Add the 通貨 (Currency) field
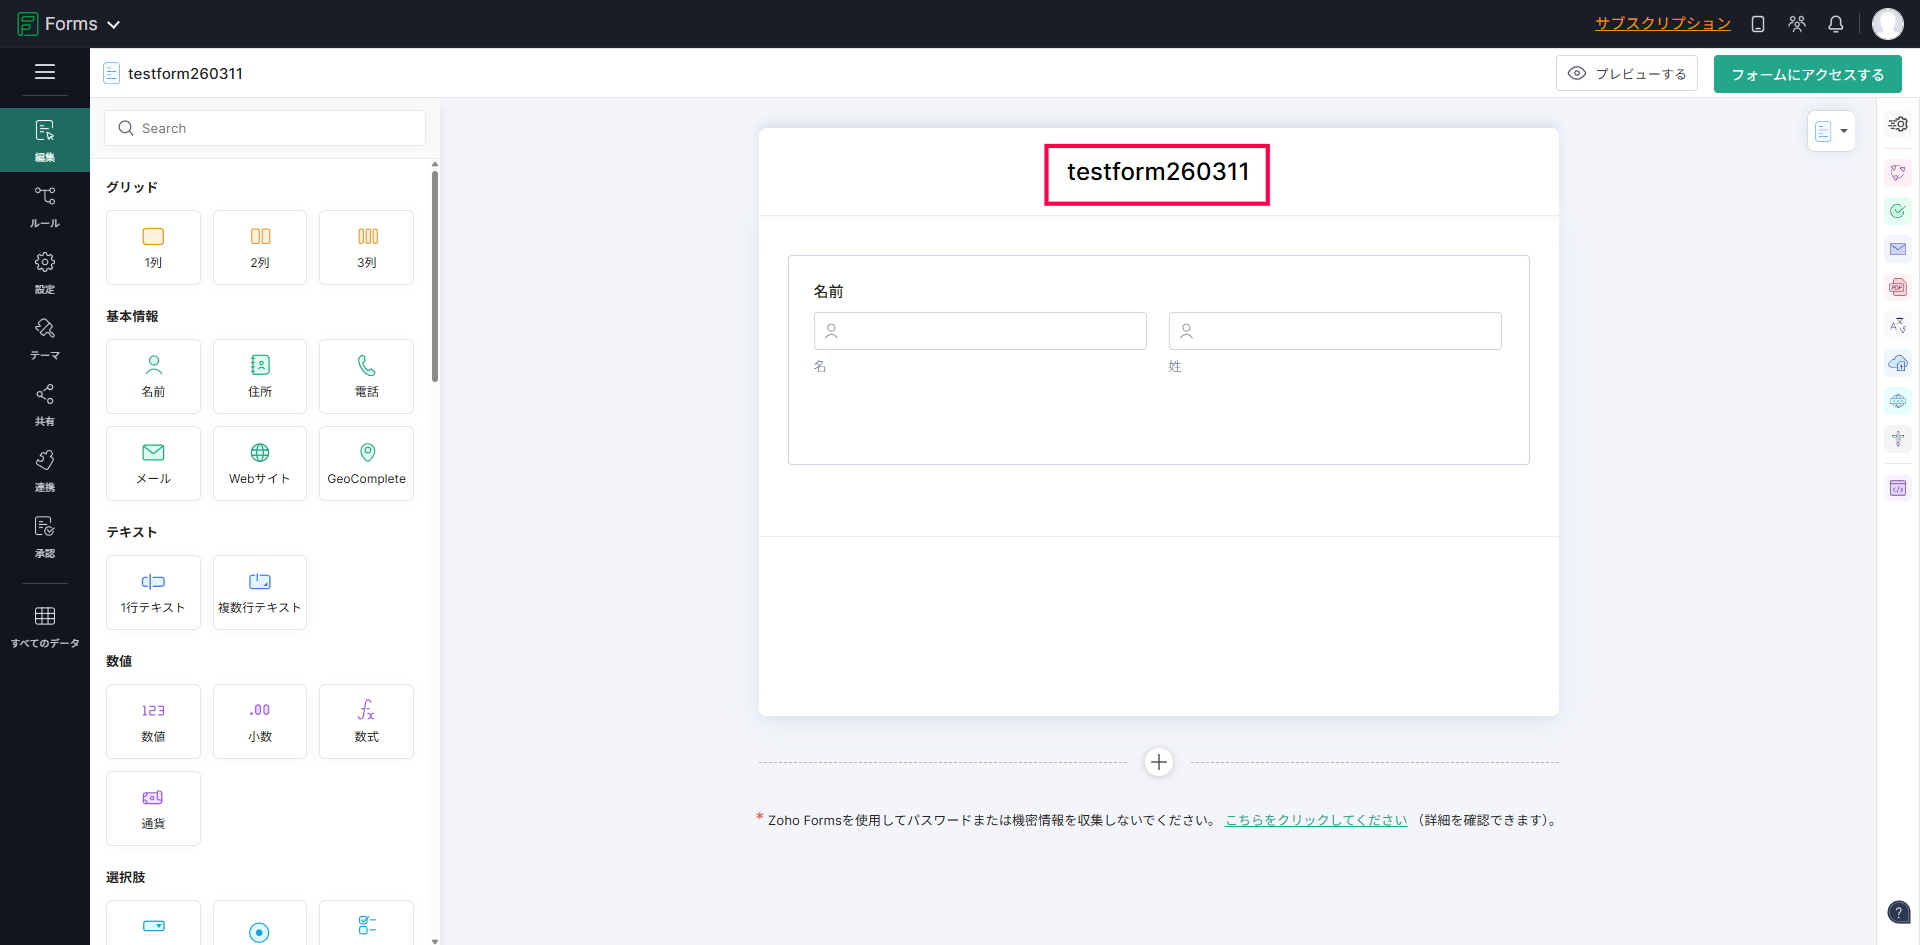The image size is (1920, 945). [x=153, y=808]
